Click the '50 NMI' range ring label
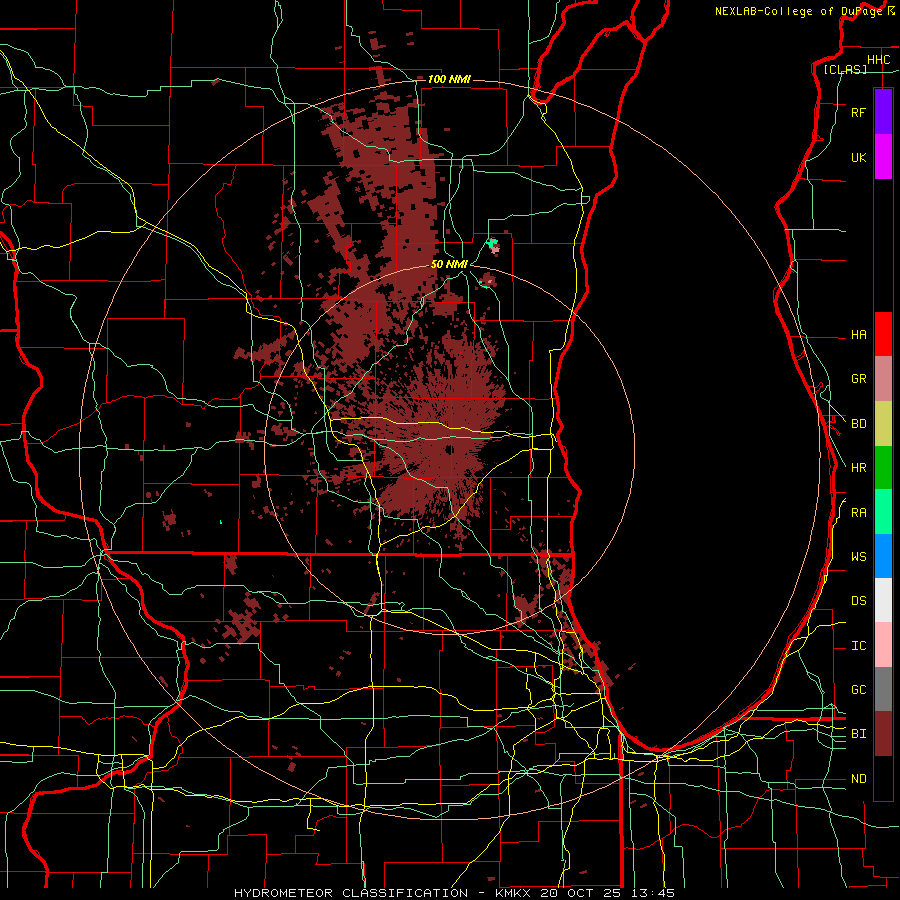This screenshot has width=900, height=900. [449, 264]
